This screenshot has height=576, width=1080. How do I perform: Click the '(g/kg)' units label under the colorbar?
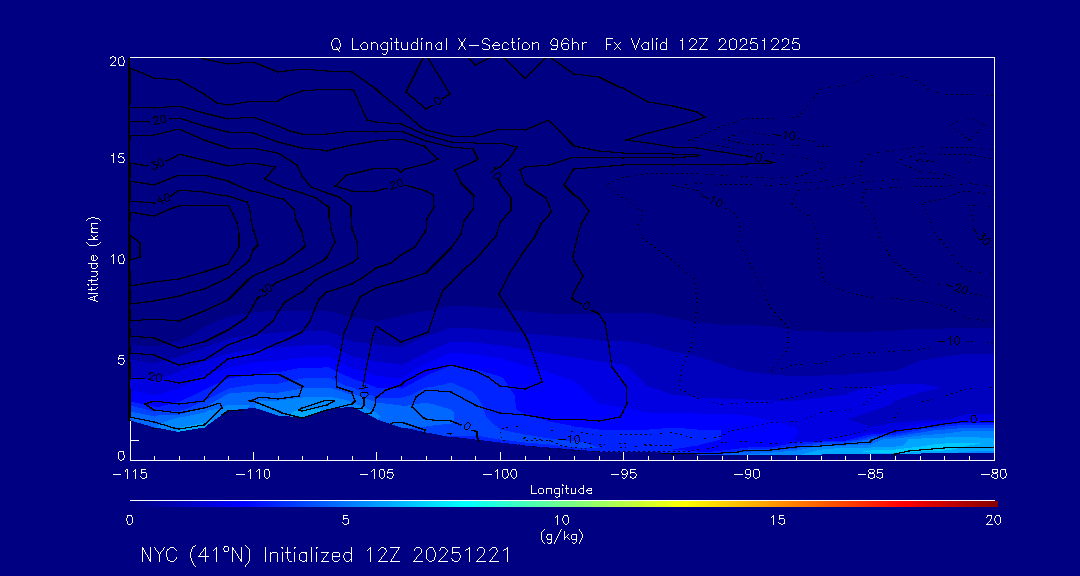coord(561,536)
